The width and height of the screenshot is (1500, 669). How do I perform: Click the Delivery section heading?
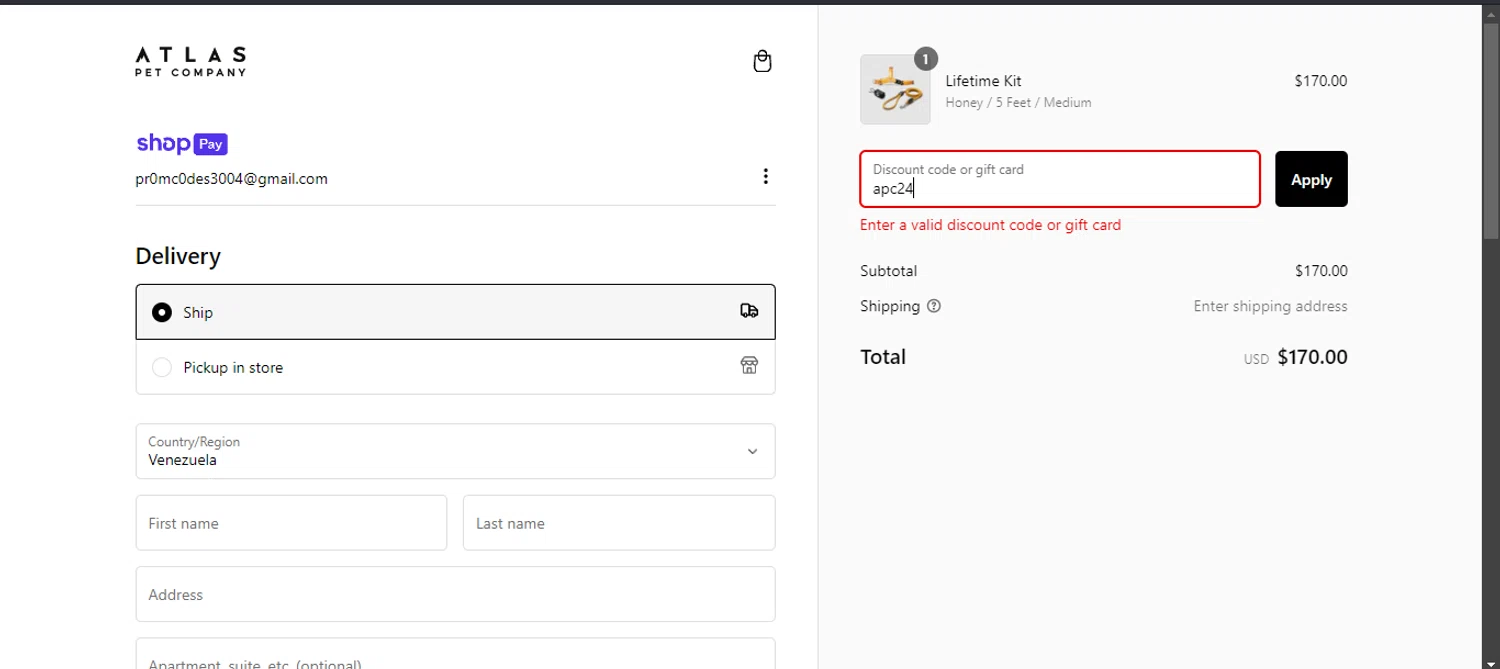[x=178, y=256]
